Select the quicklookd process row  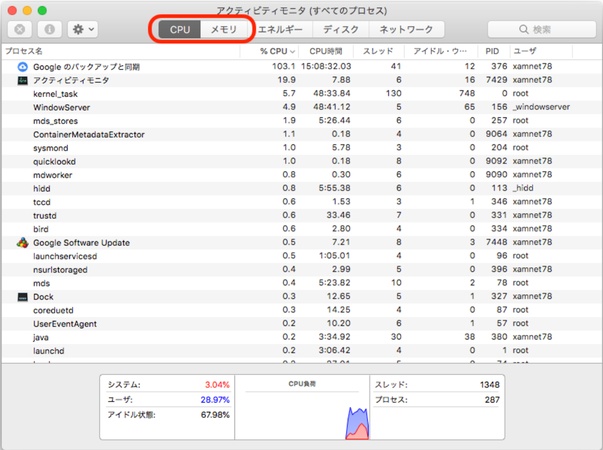click(302, 161)
